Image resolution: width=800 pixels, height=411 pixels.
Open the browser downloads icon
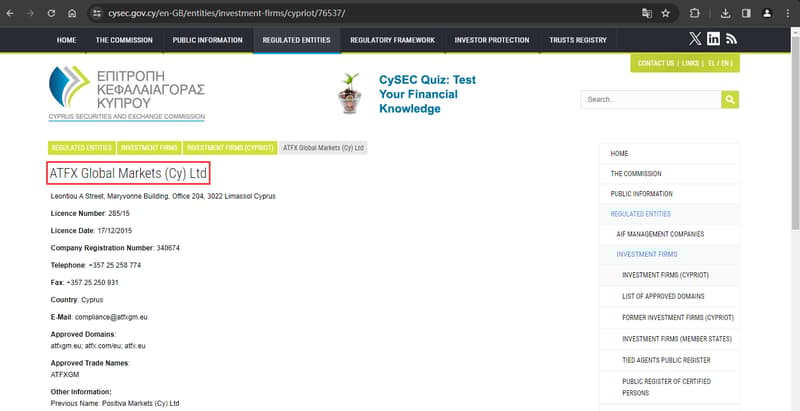click(x=725, y=14)
